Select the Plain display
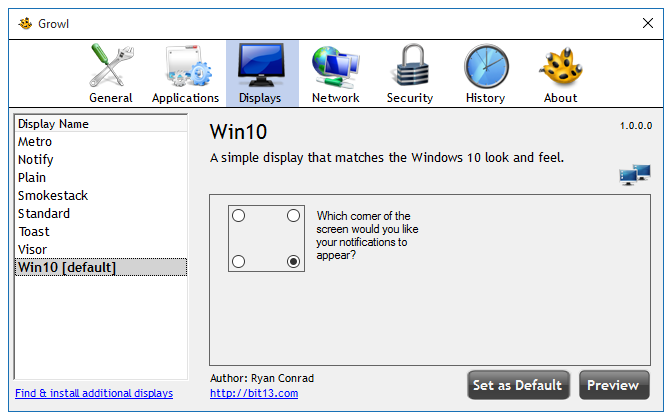Screen dimensions: 669x419 point(101,177)
